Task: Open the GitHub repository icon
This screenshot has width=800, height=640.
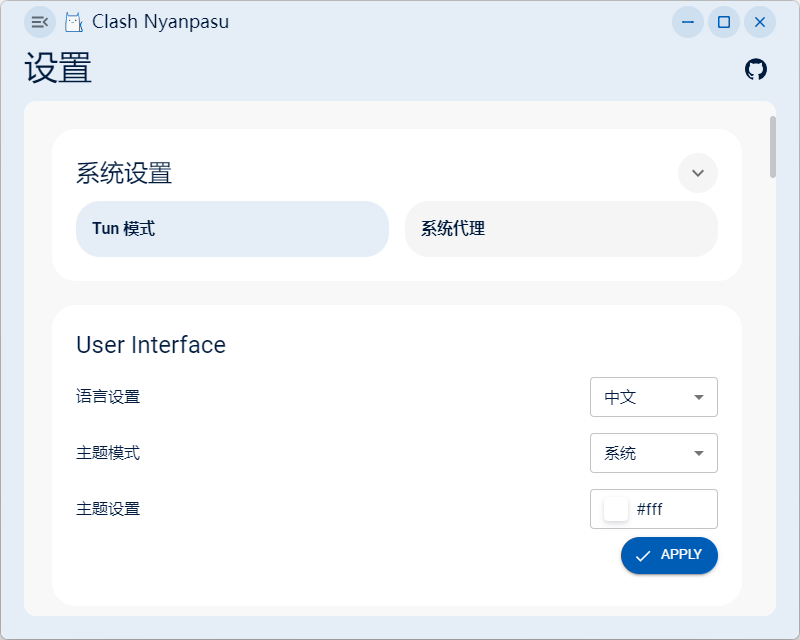Action: [x=756, y=69]
